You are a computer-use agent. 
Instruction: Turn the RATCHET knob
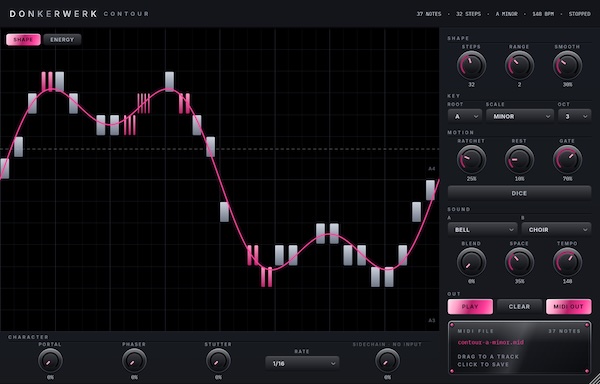(x=471, y=159)
